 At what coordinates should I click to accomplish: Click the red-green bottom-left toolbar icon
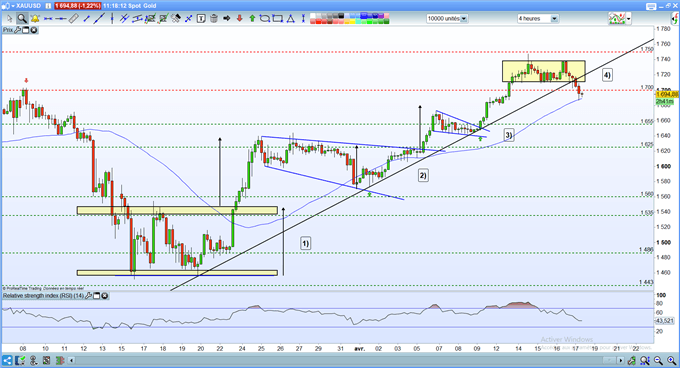tap(59, 360)
